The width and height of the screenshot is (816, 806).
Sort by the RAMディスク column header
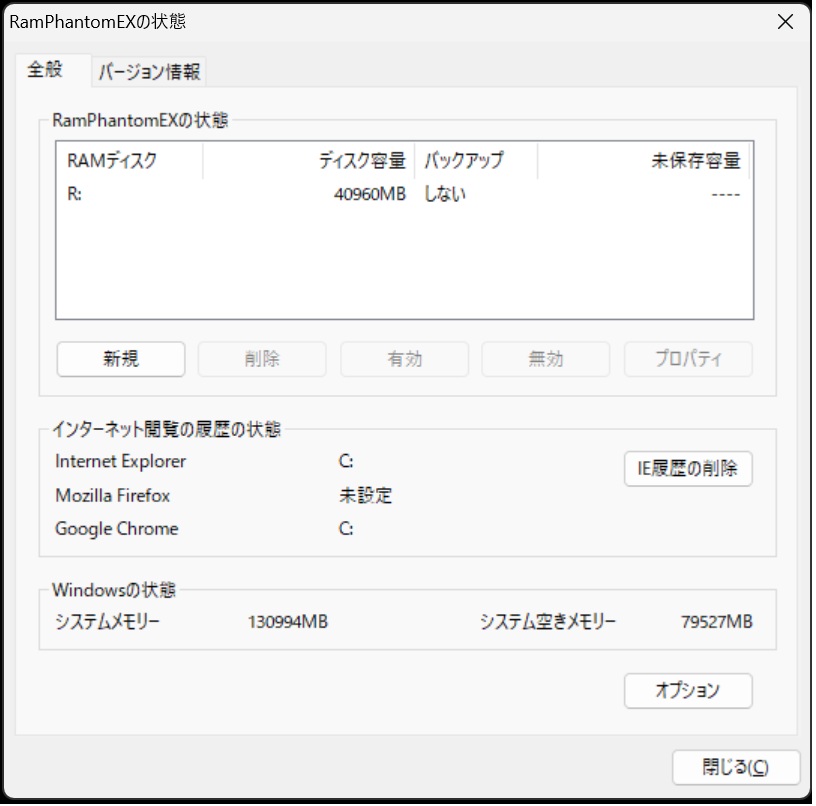(x=128, y=161)
